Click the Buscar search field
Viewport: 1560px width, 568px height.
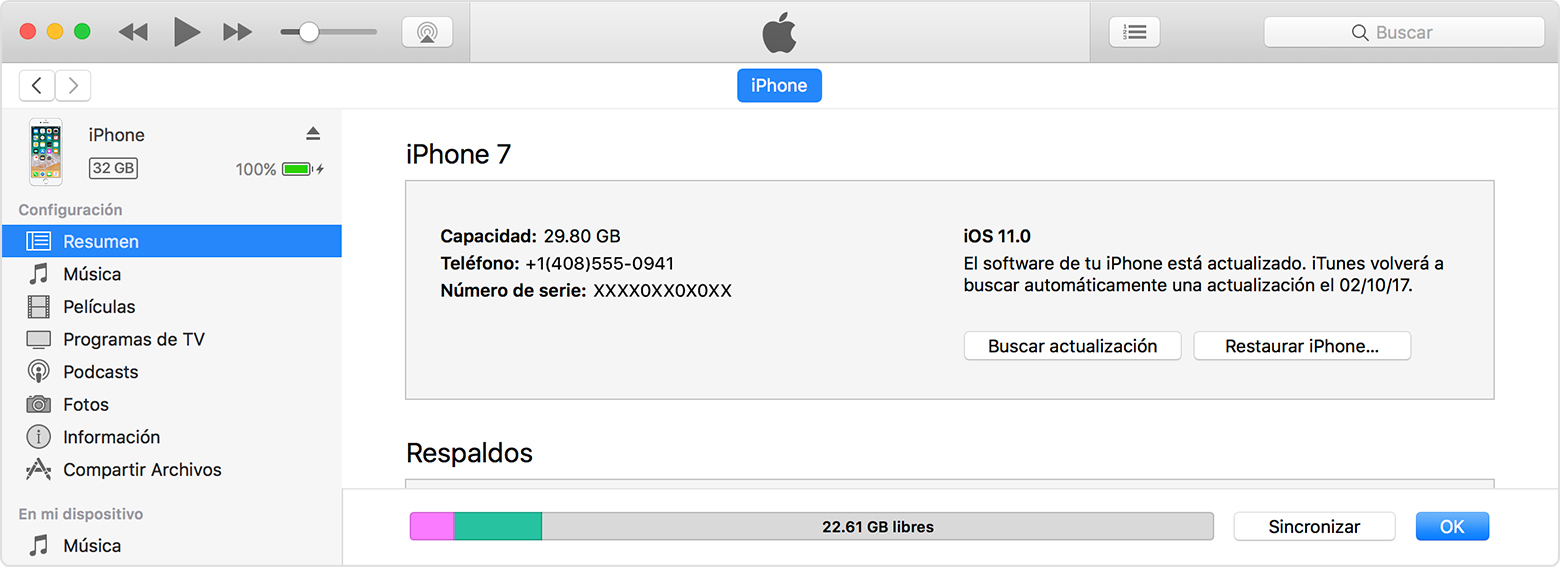pos(1404,32)
